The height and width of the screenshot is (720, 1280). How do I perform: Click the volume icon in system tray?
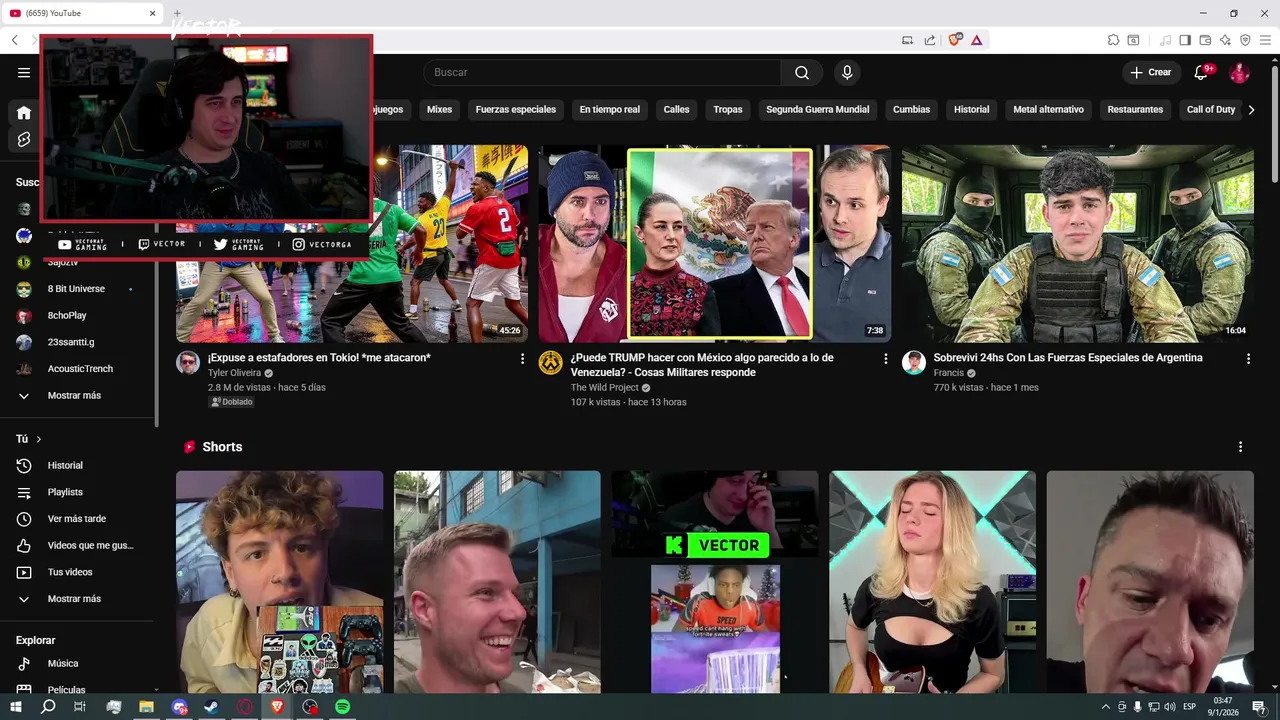tap(1169, 707)
